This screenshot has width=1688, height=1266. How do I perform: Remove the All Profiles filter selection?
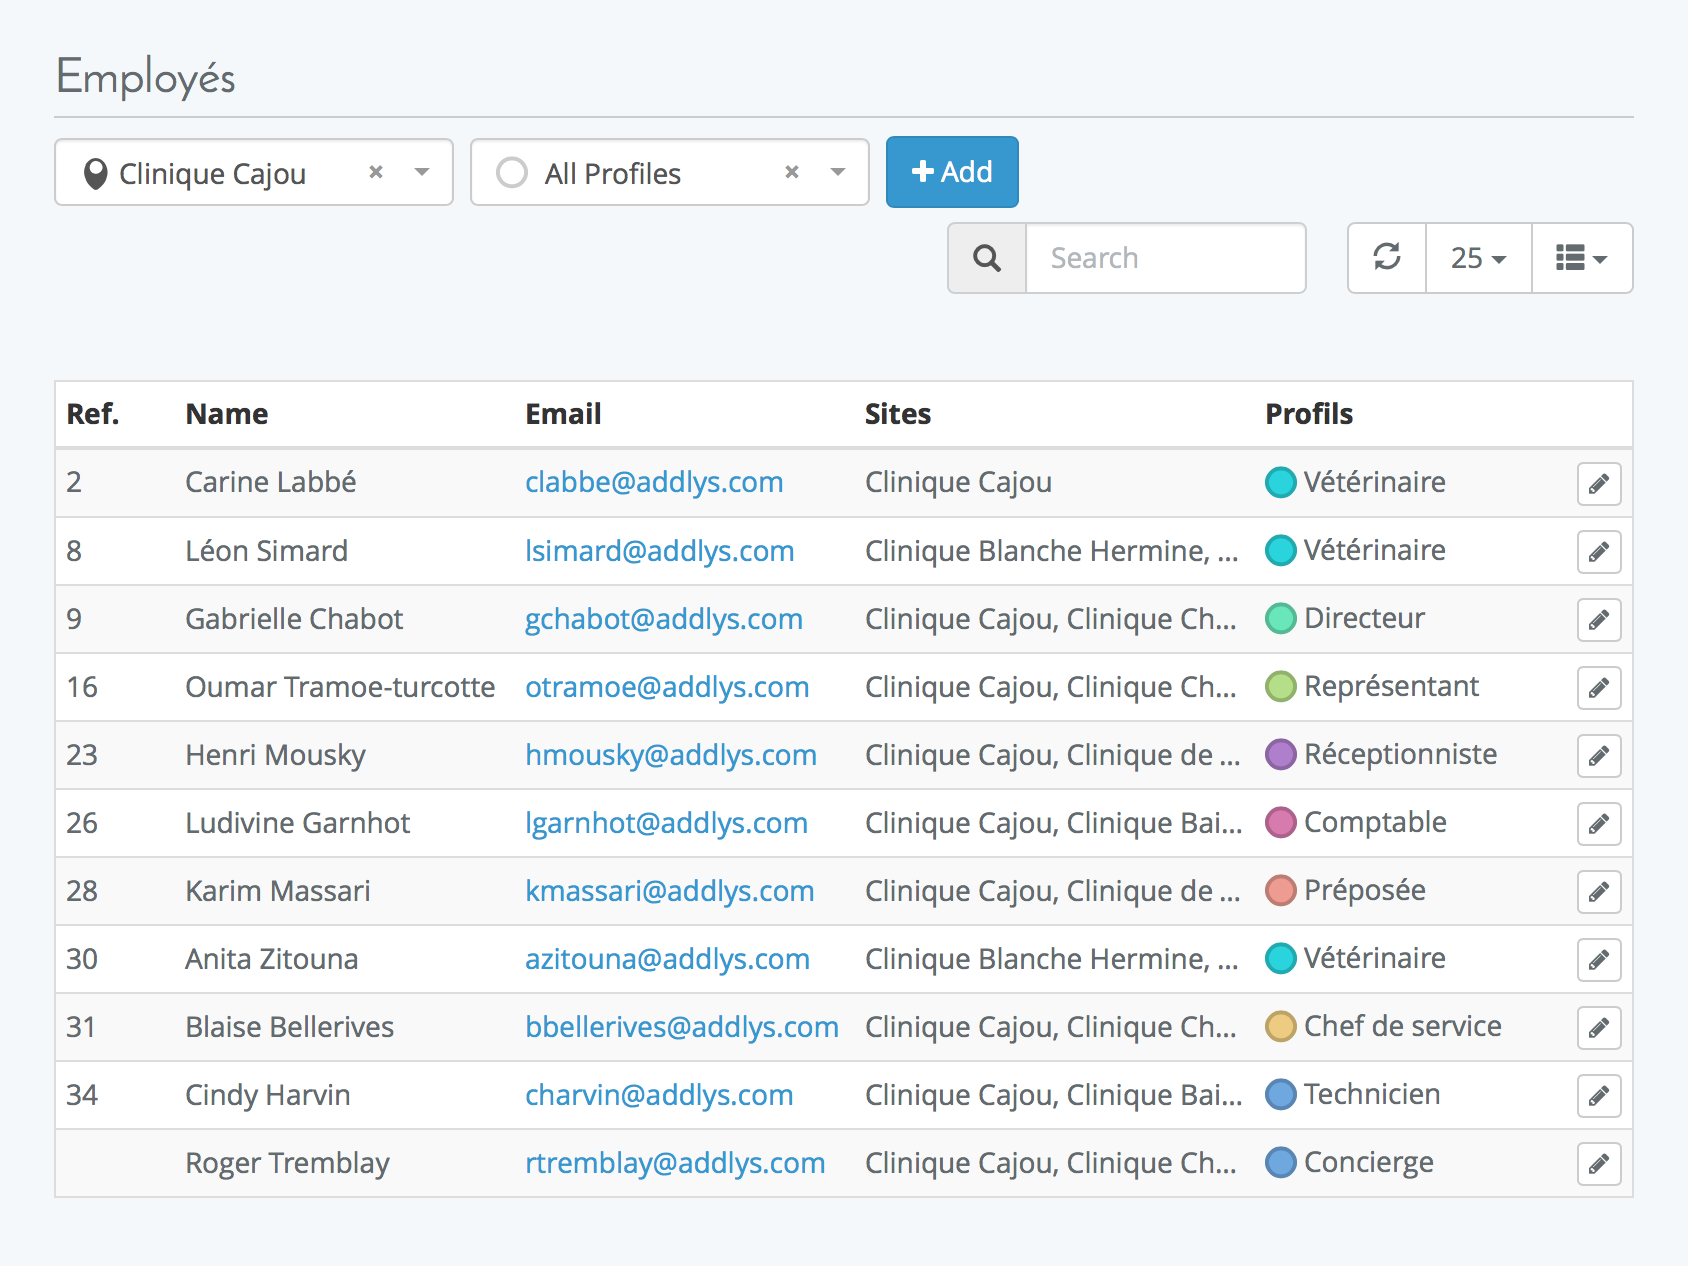792,172
